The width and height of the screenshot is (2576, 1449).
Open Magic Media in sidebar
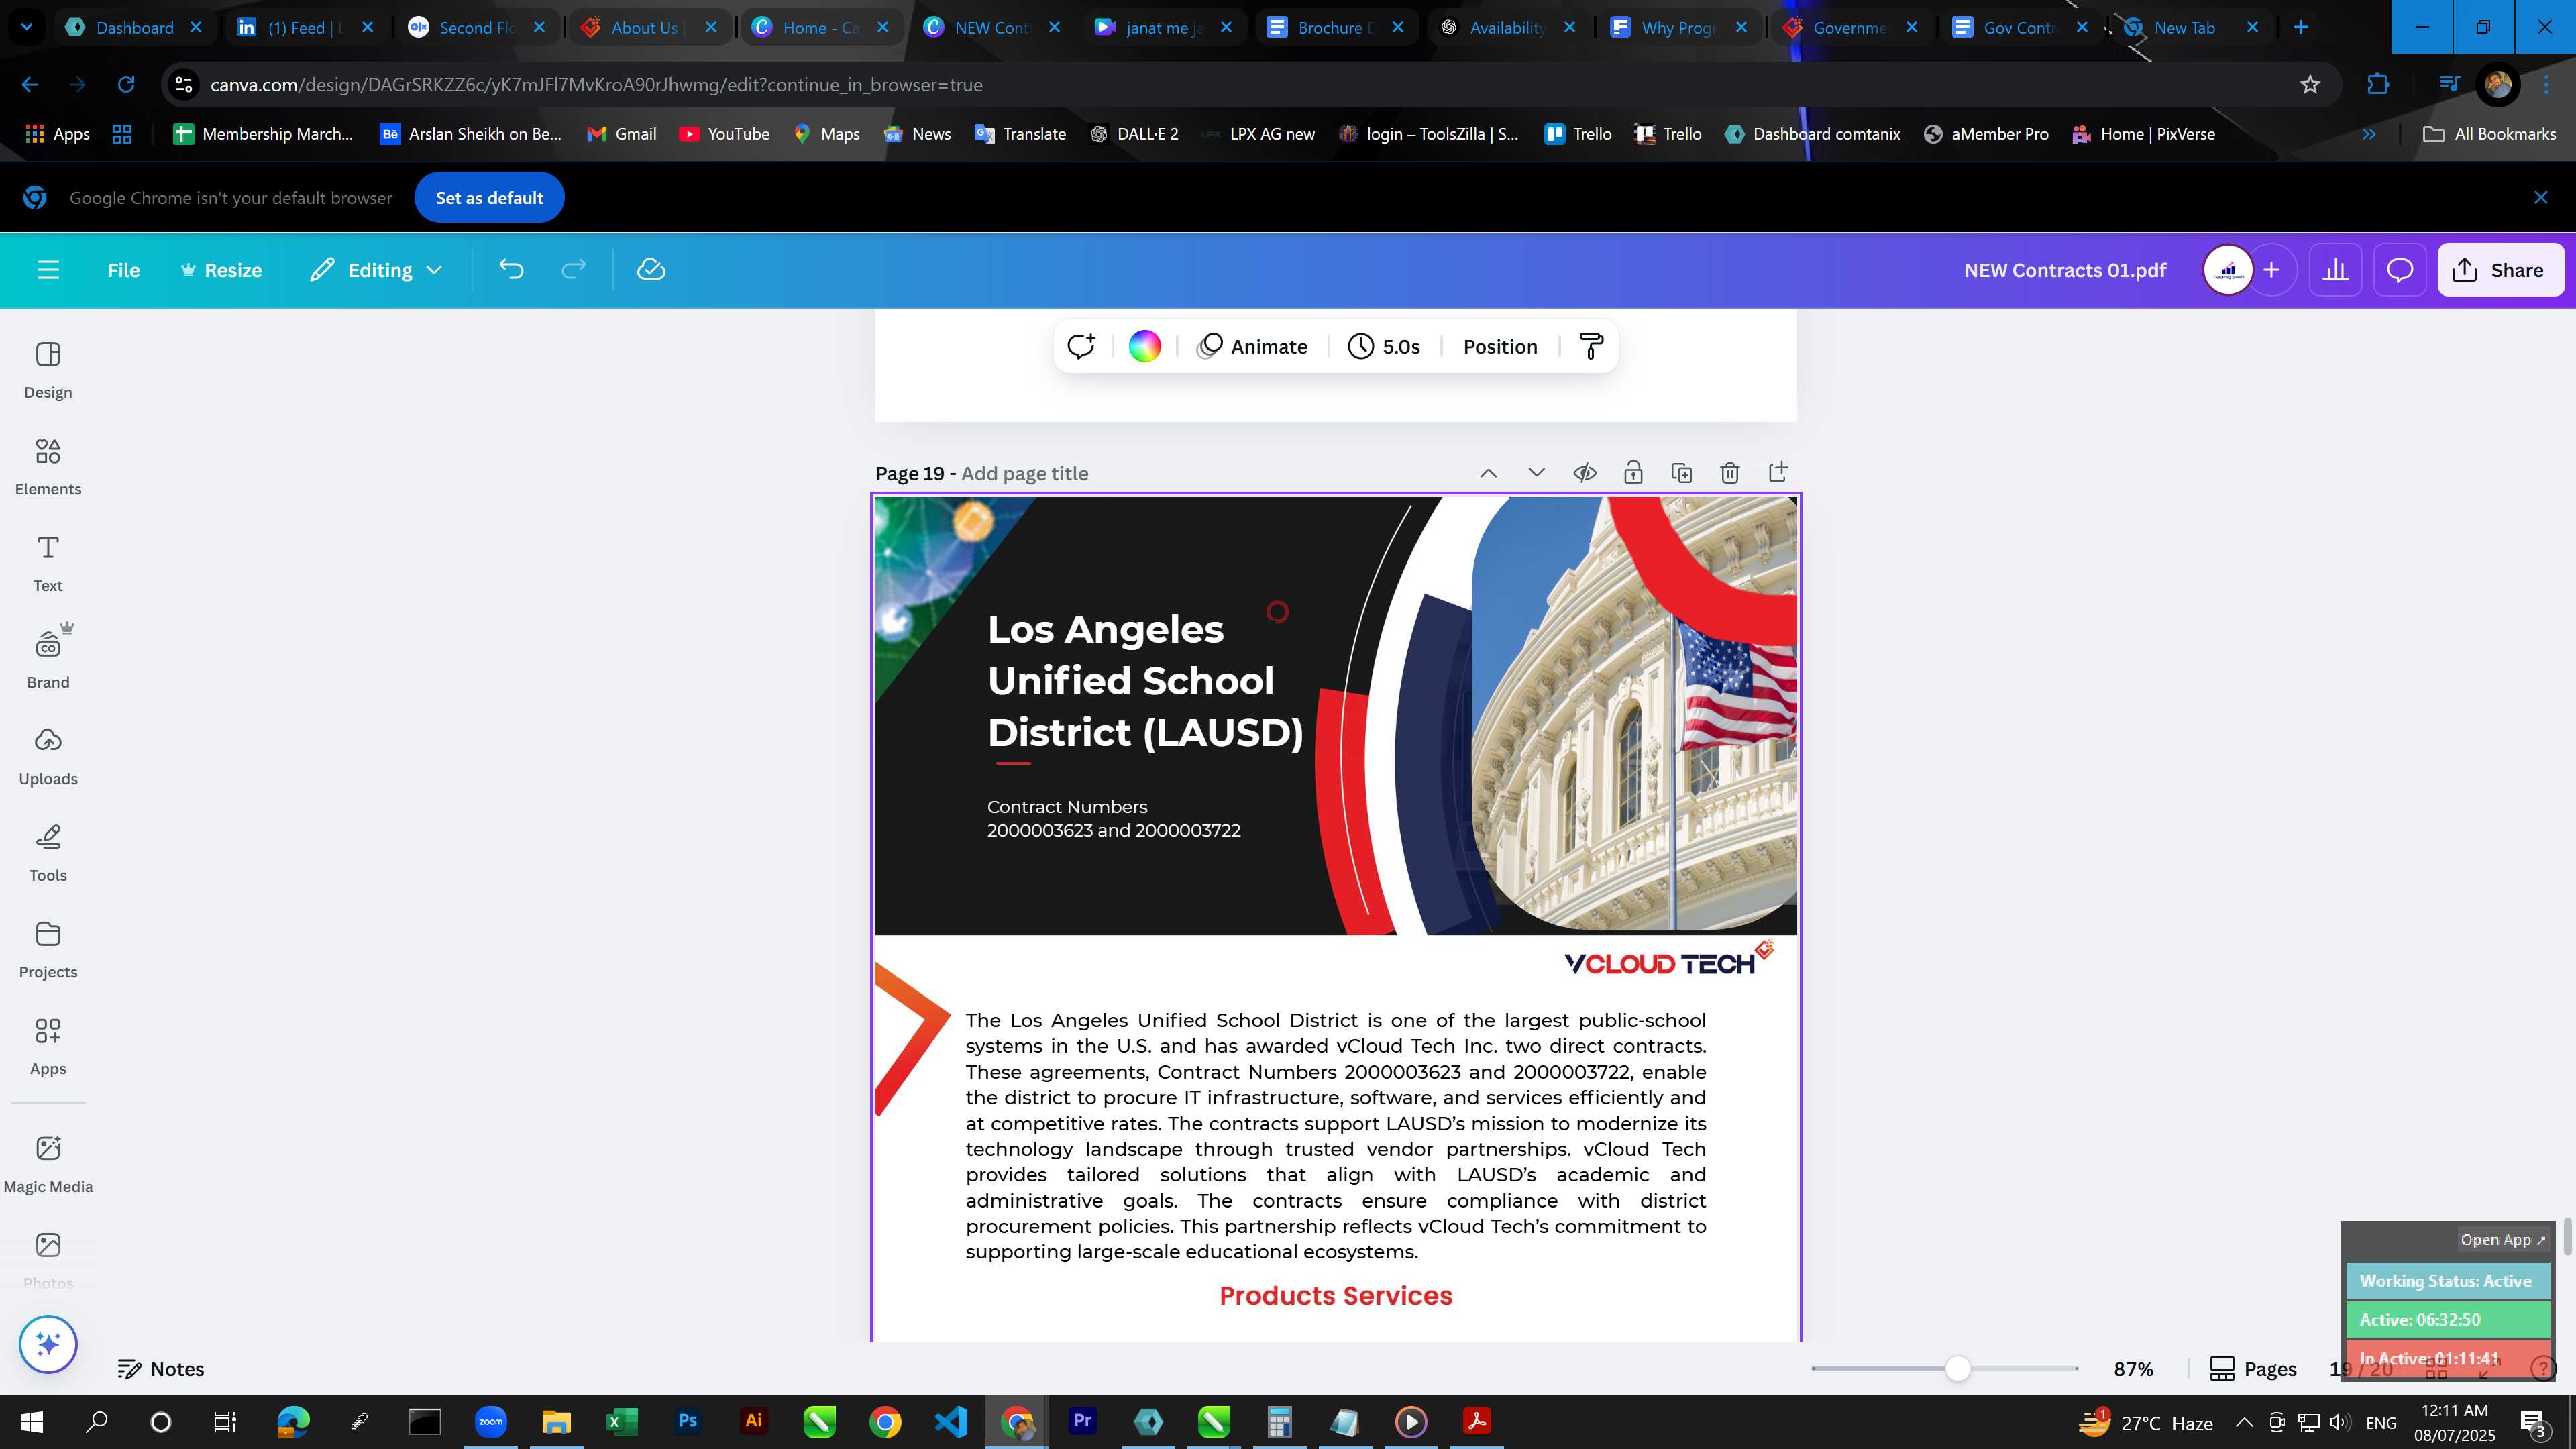point(48,1165)
